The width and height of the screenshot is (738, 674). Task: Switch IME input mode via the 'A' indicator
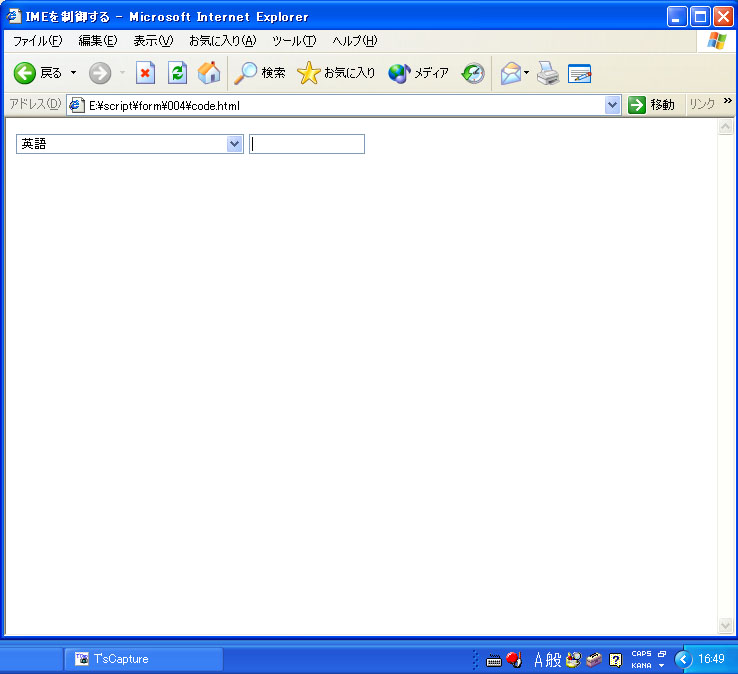pos(539,660)
